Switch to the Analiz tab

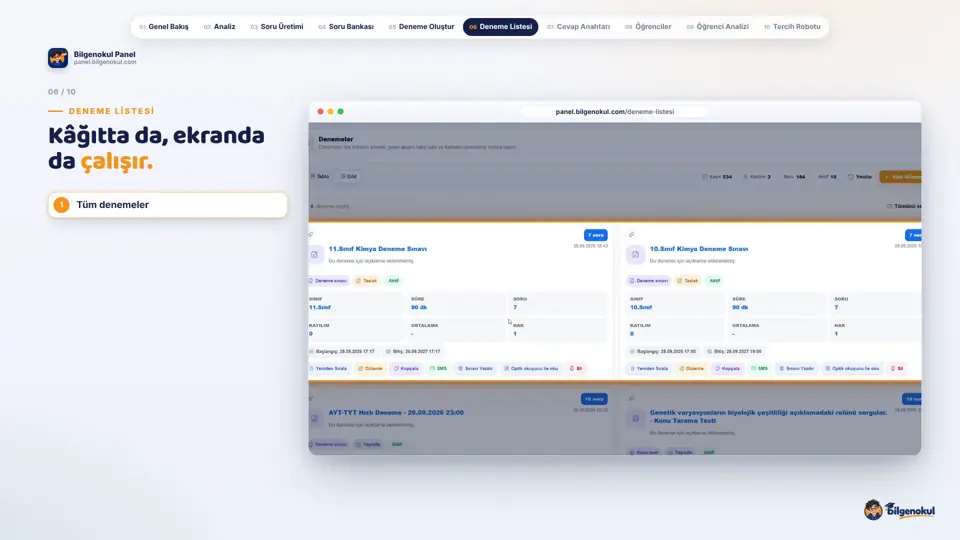[x=220, y=27]
